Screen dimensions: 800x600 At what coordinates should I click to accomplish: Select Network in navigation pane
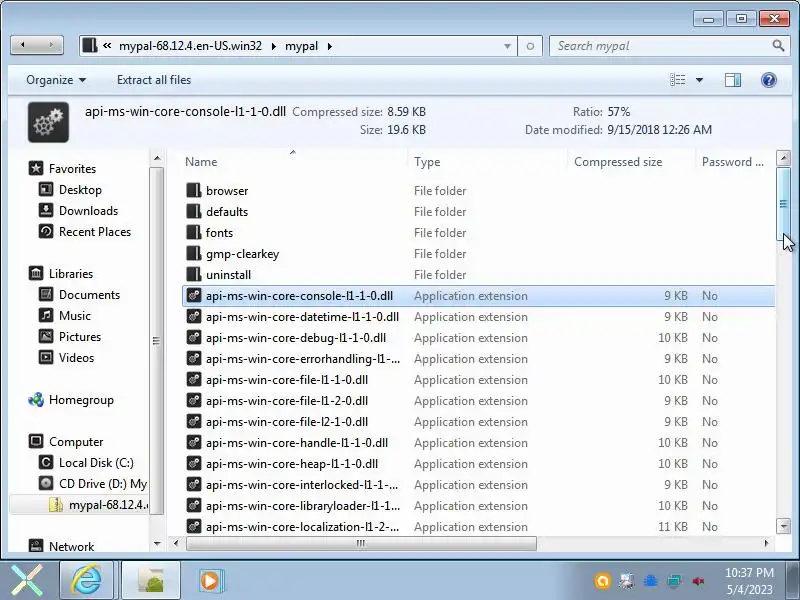(x=71, y=546)
